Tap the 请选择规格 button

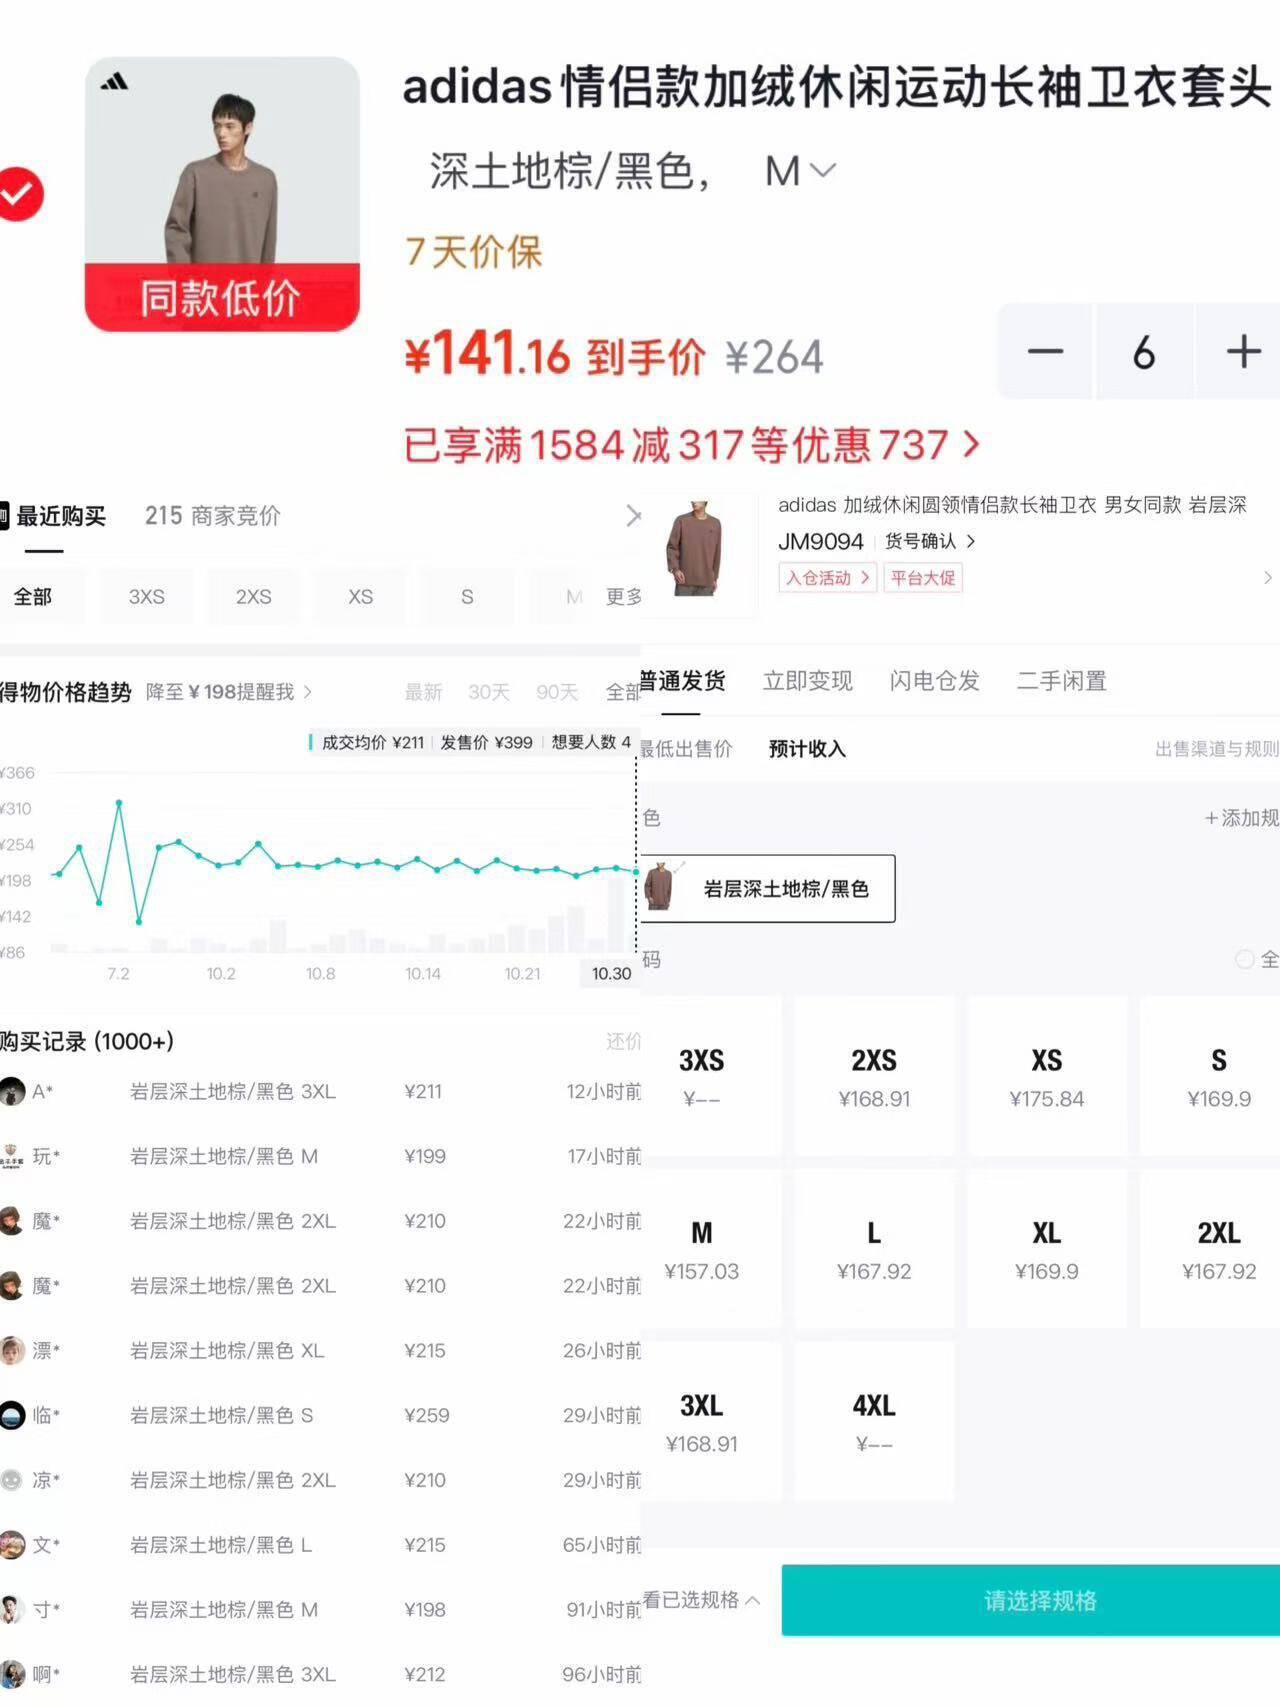pos(1031,1600)
